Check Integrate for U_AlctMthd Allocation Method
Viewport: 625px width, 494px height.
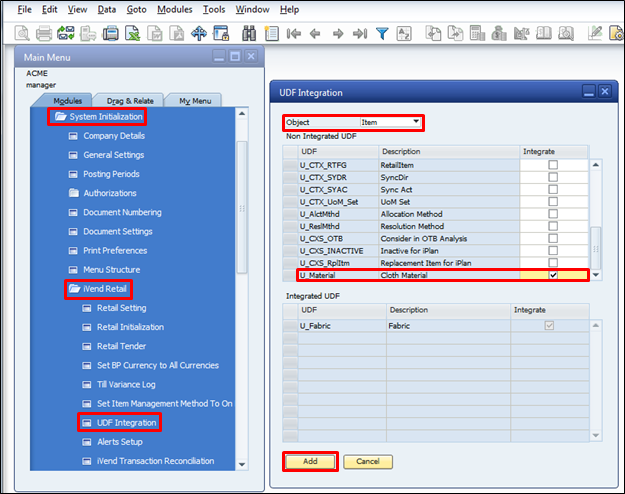tap(553, 214)
